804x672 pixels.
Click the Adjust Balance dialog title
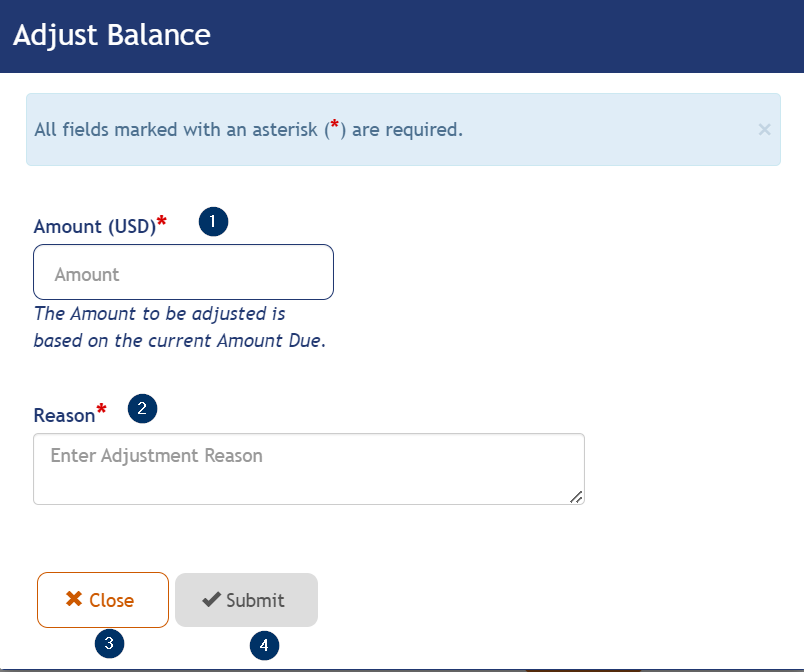[112, 35]
